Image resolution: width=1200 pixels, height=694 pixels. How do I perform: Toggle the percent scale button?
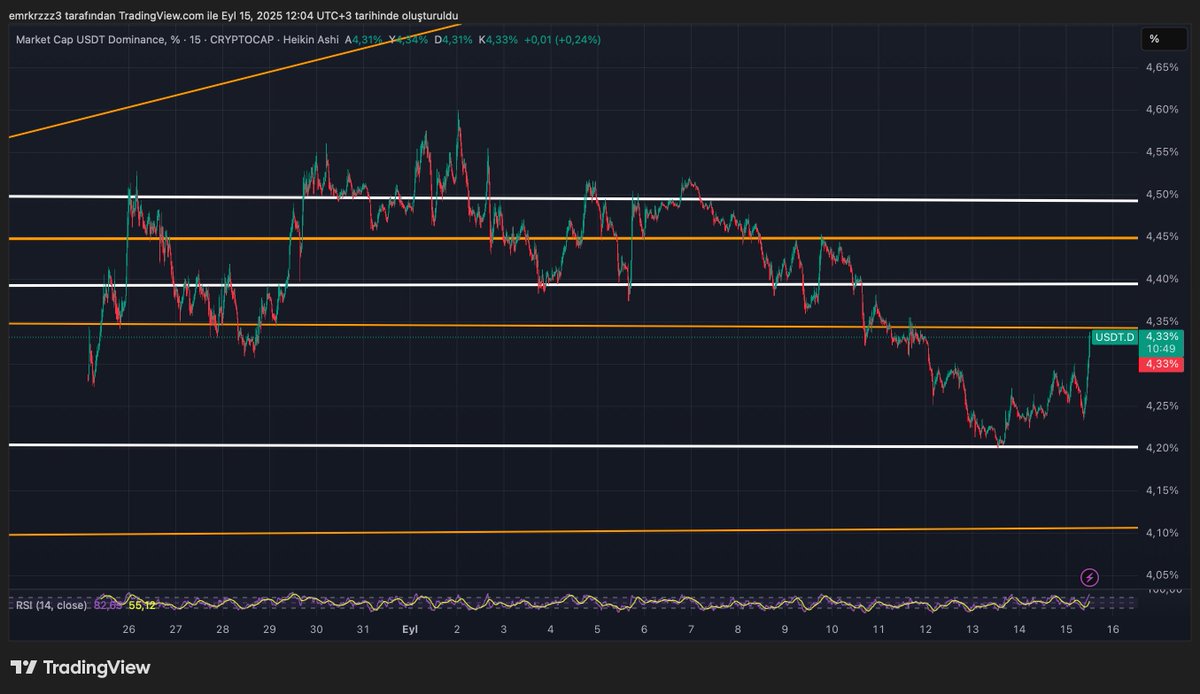(x=1164, y=39)
